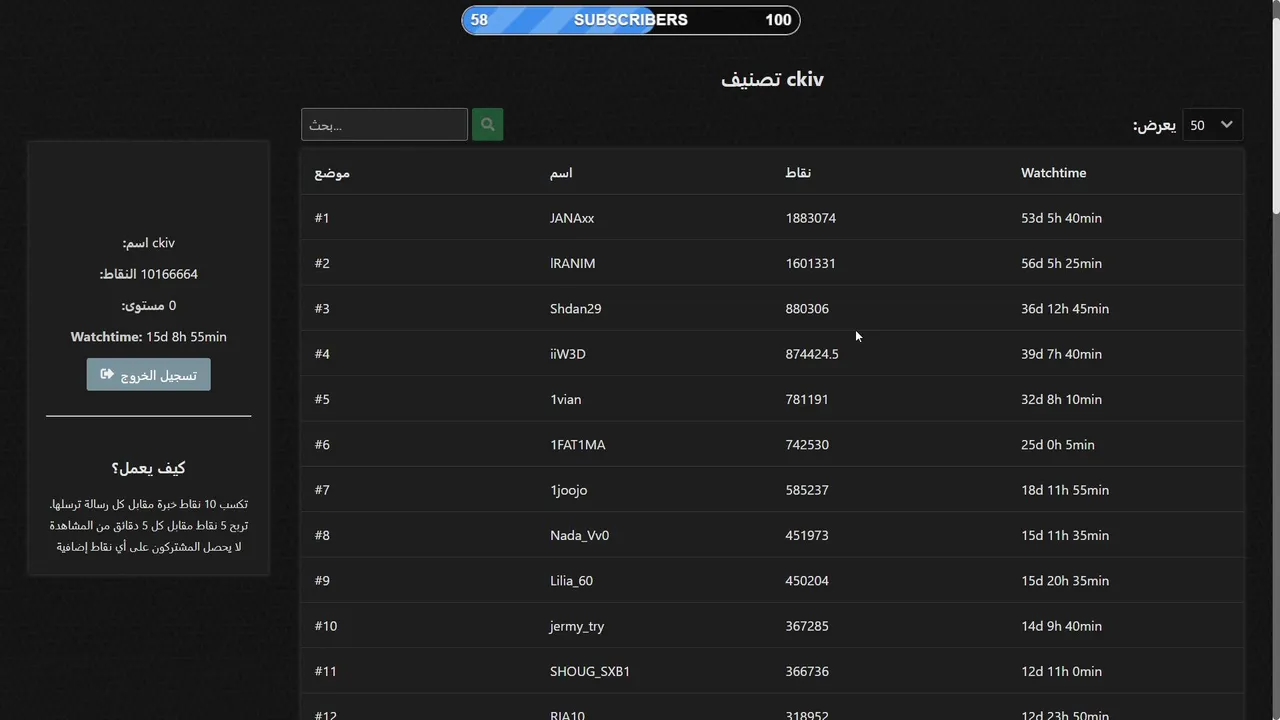
Task: Click points value 585237
Action: tap(807, 490)
